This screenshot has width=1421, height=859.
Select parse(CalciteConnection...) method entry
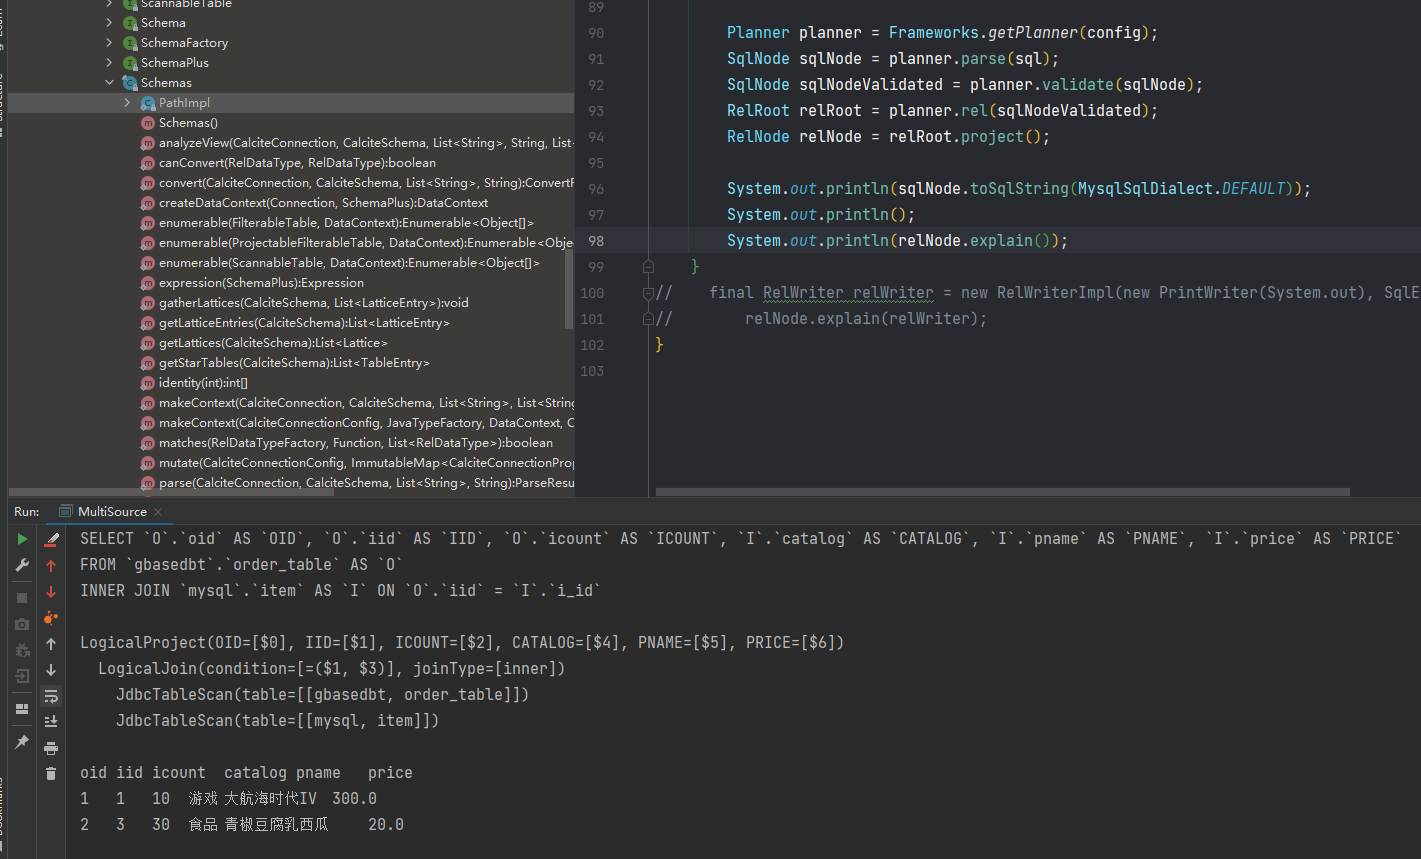pyautogui.click(x=366, y=483)
